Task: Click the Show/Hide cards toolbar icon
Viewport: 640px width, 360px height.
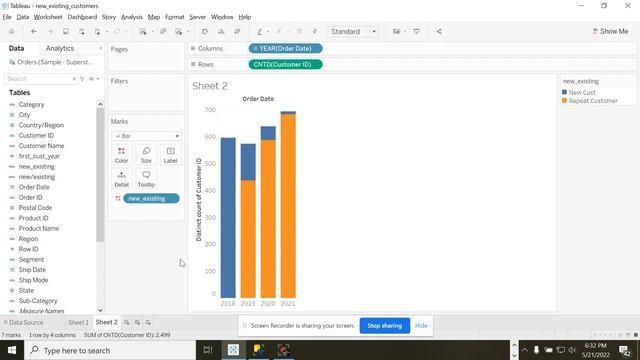Action: click(x=396, y=31)
